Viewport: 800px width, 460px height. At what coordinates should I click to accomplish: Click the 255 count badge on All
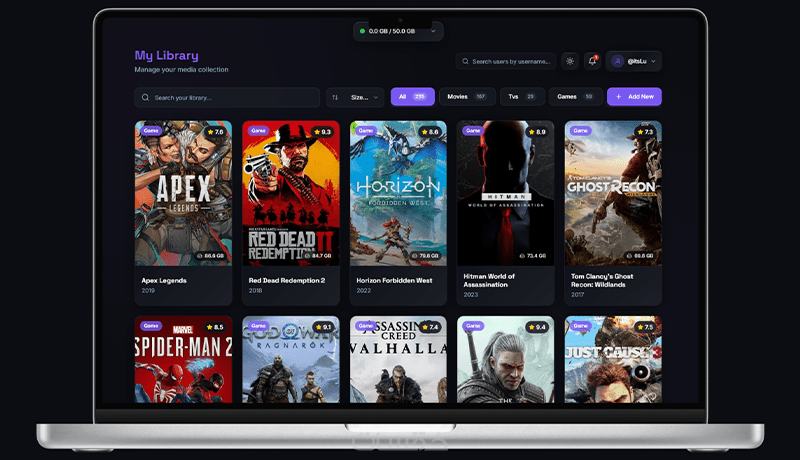pos(419,96)
